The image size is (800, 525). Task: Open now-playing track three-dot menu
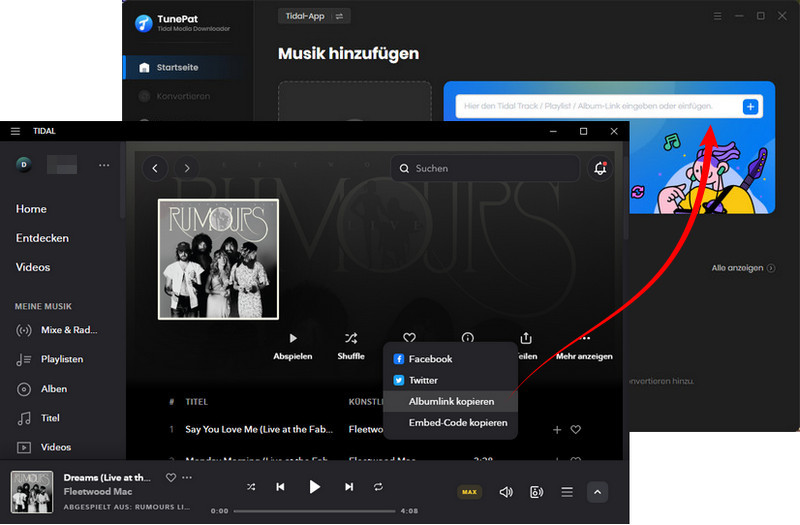[x=187, y=478]
